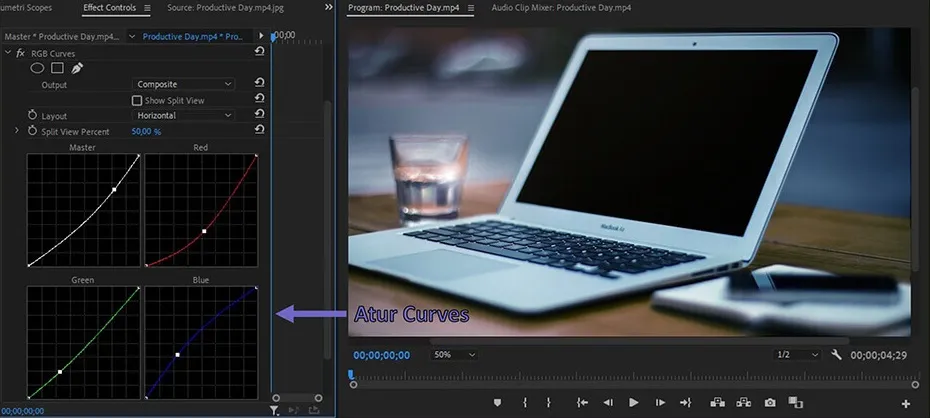This screenshot has height=418, width=930.
Task: Click the Program monitor playhead marker
Action: coord(351,375)
